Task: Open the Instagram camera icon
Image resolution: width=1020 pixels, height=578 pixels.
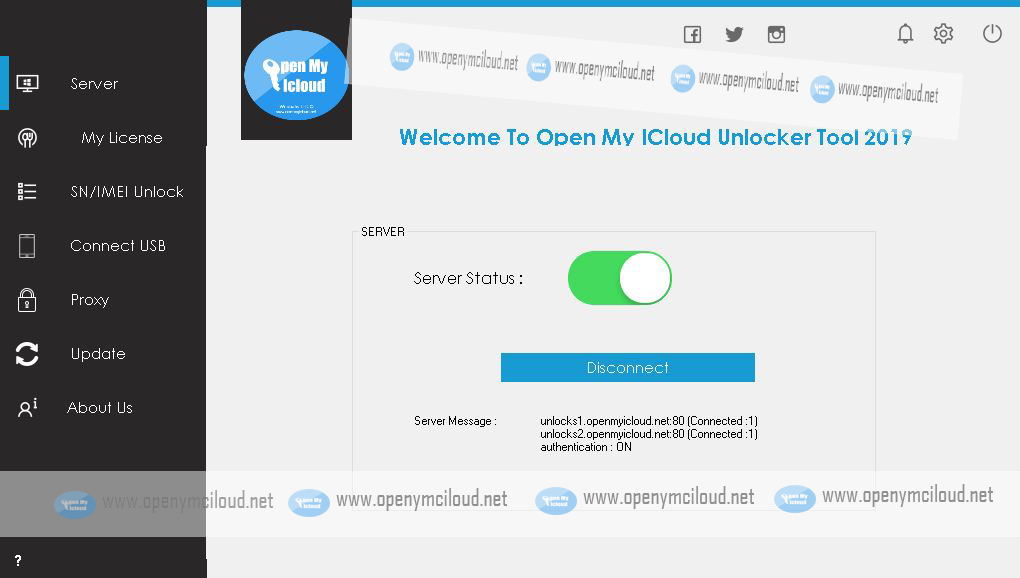Action: (776, 34)
